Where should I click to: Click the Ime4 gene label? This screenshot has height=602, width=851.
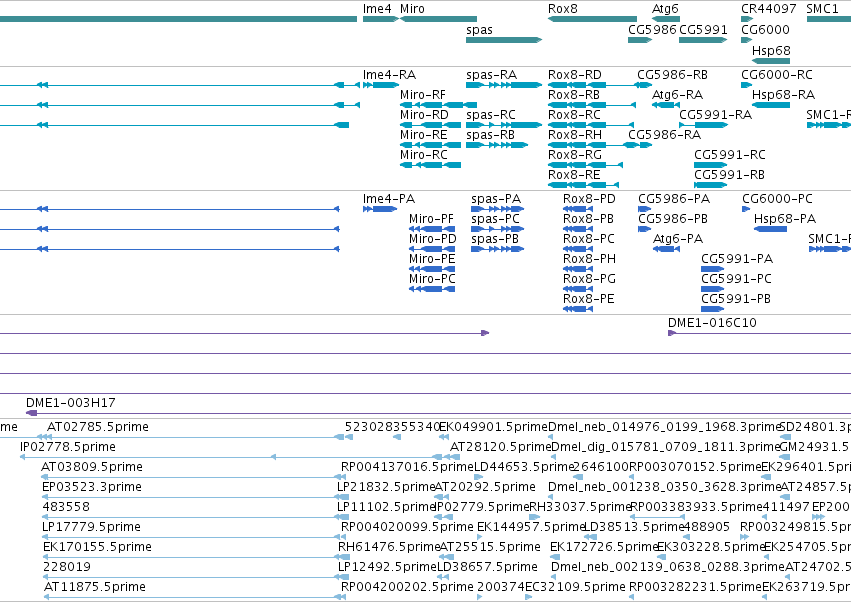click(x=377, y=9)
